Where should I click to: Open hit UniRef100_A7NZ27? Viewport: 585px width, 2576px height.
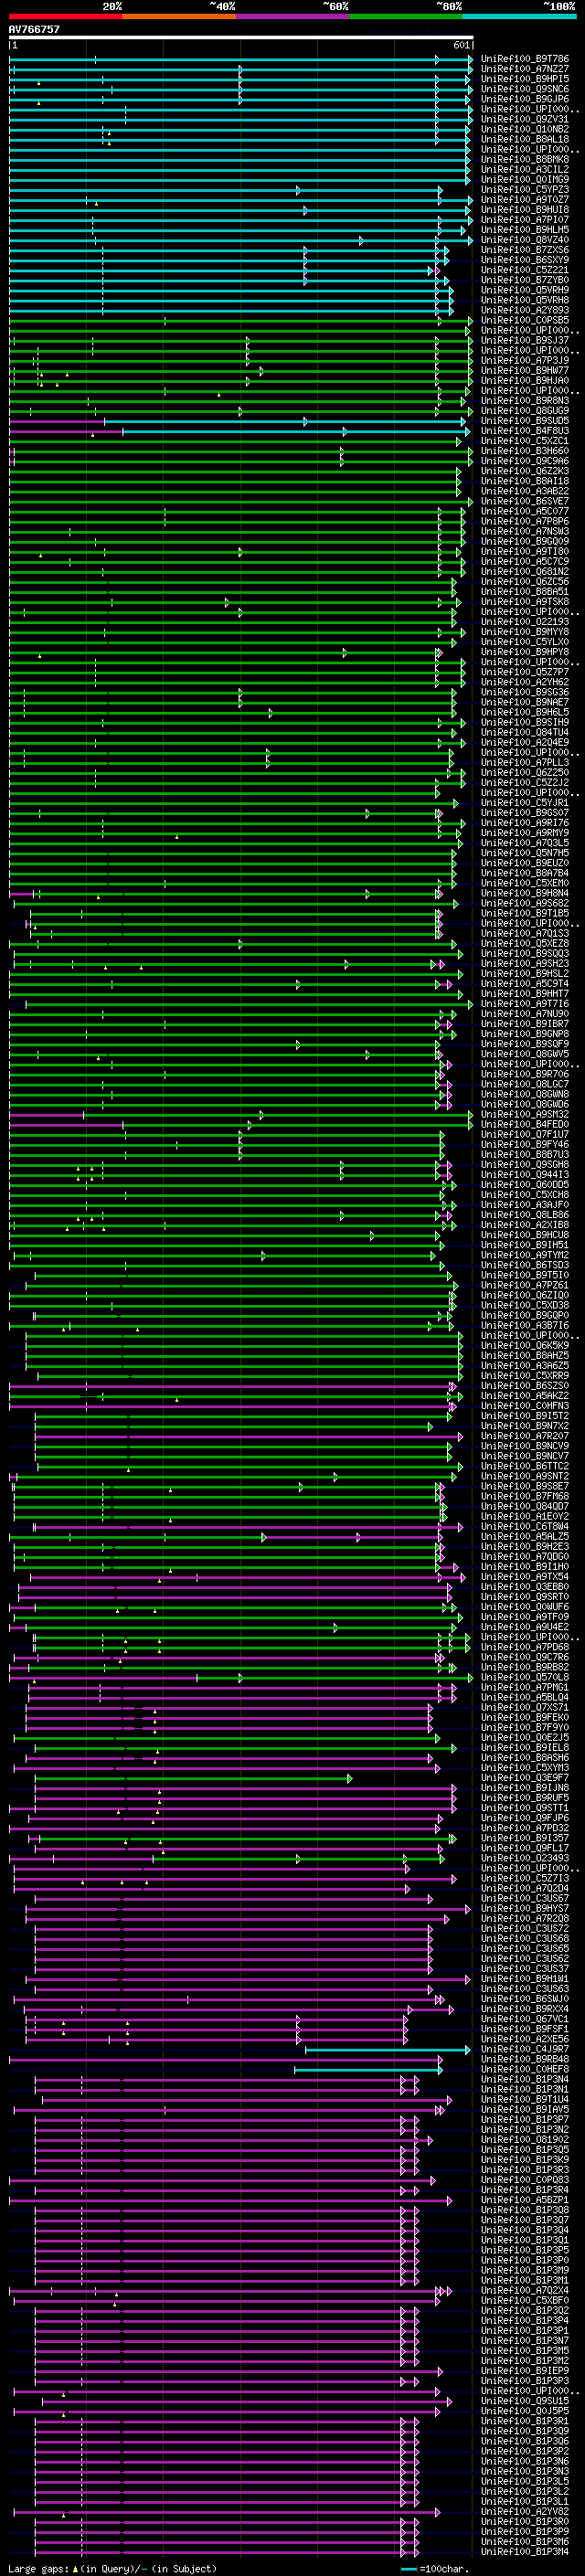coord(525,69)
